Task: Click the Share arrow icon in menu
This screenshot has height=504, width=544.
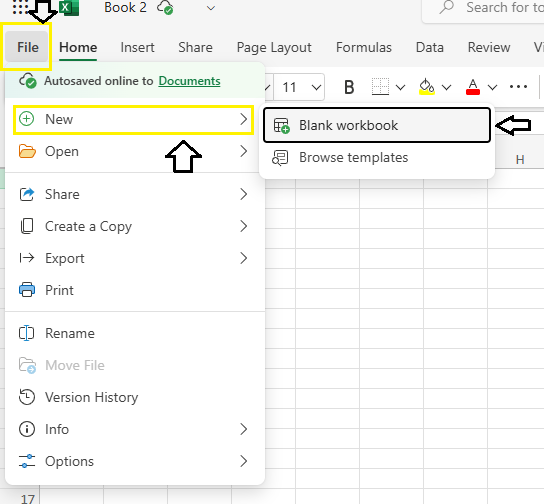Action: (x=27, y=194)
